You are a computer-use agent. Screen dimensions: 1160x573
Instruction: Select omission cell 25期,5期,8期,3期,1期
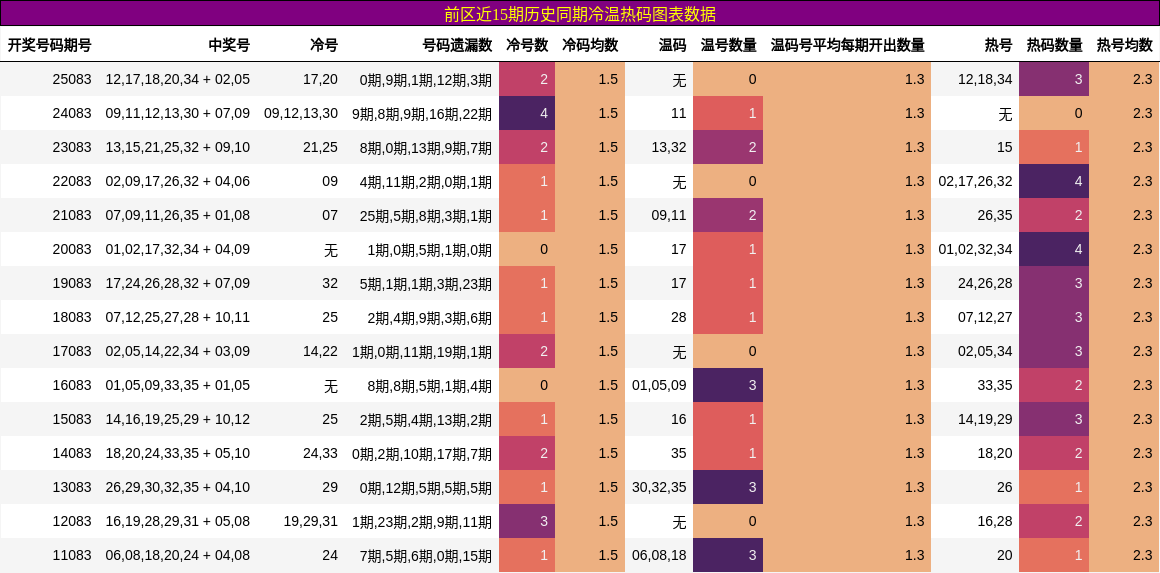[x=425, y=215]
